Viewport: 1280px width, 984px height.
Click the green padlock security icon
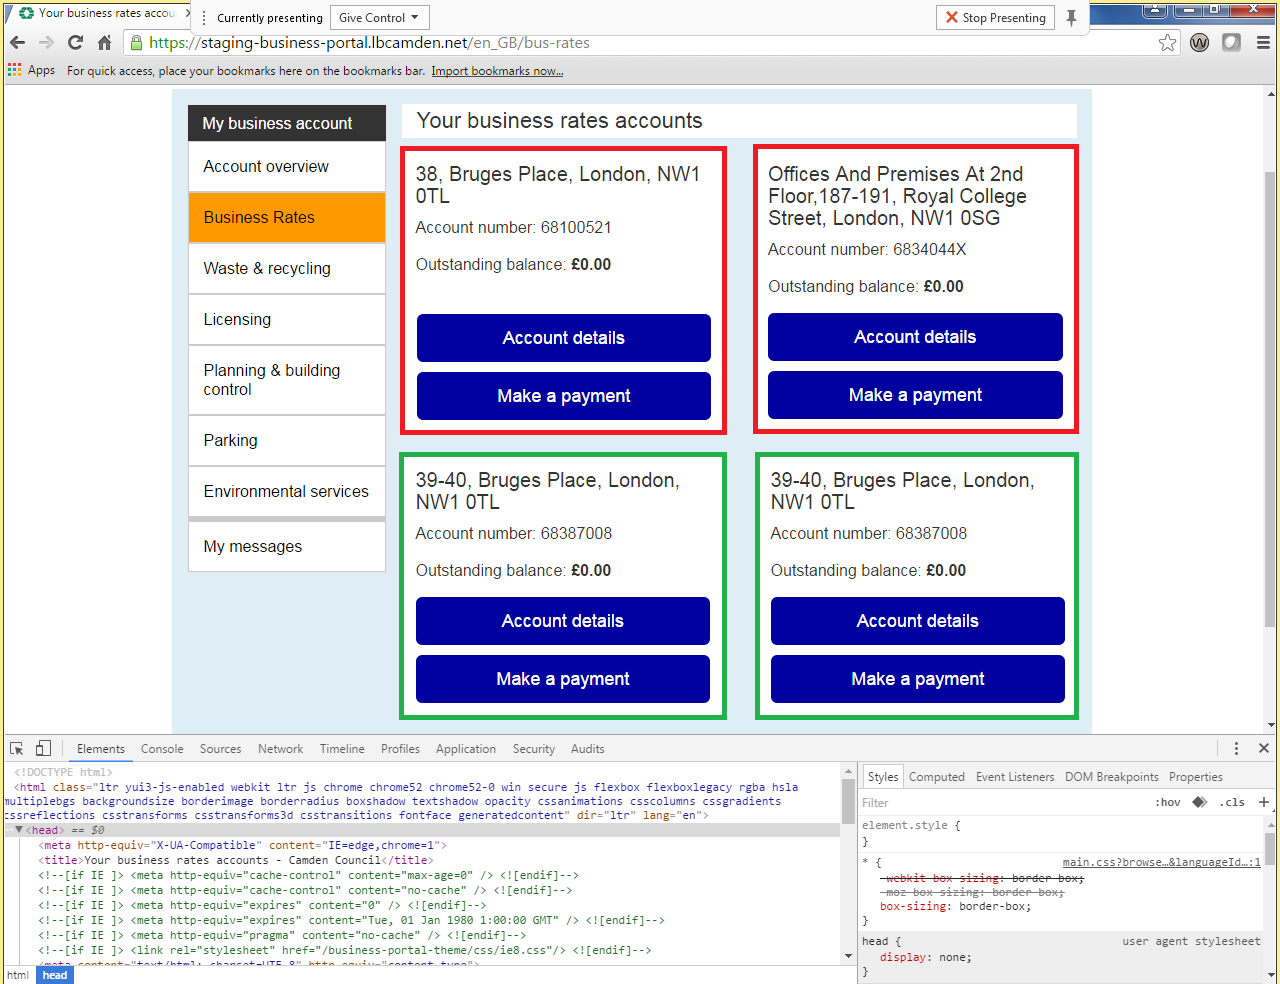[137, 43]
